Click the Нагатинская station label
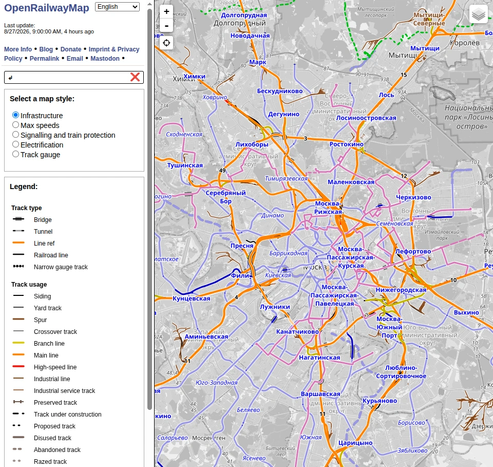The image size is (493, 467). click(x=319, y=358)
